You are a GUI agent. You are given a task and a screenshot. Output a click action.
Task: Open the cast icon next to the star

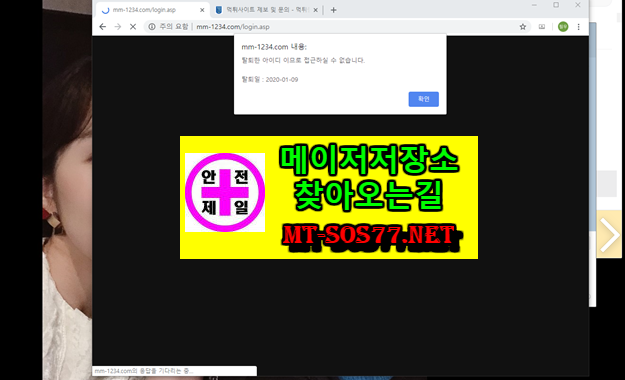coord(542,27)
